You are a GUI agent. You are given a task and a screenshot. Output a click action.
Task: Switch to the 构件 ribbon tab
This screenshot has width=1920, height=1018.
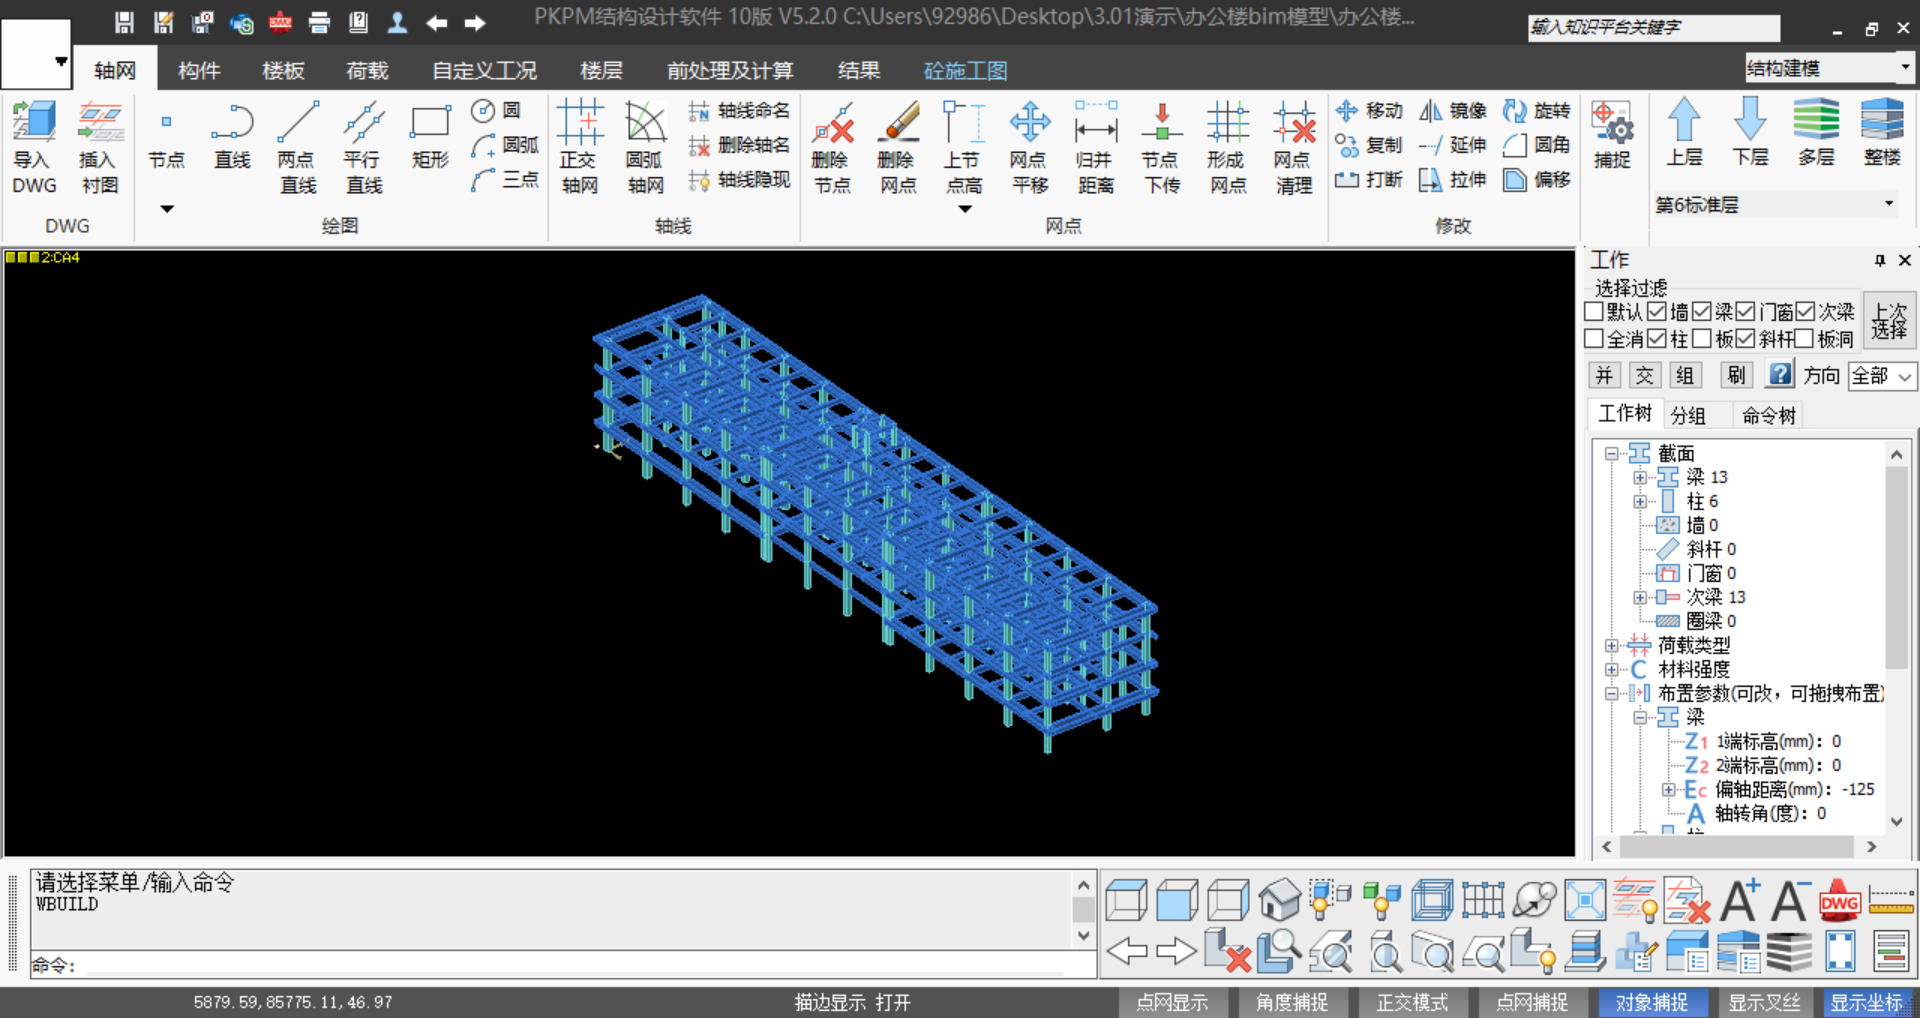tap(199, 70)
